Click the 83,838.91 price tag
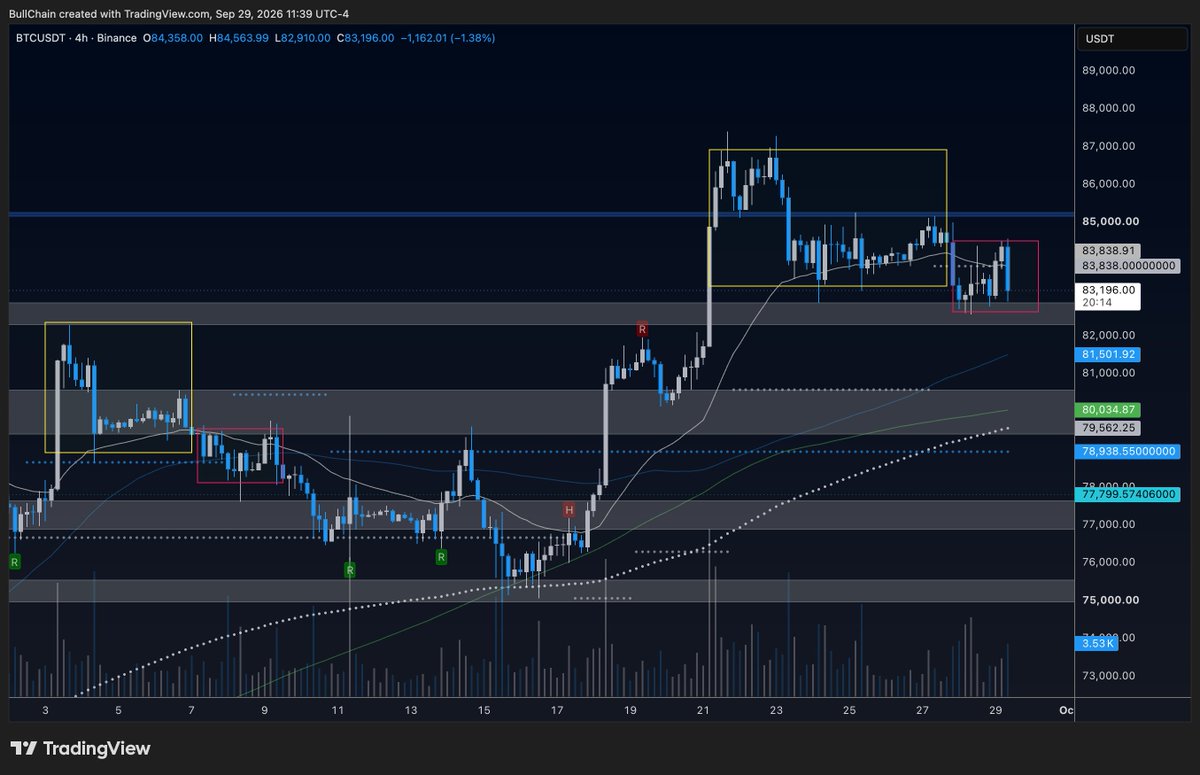This screenshot has height=775, width=1200. (x=1109, y=251)
